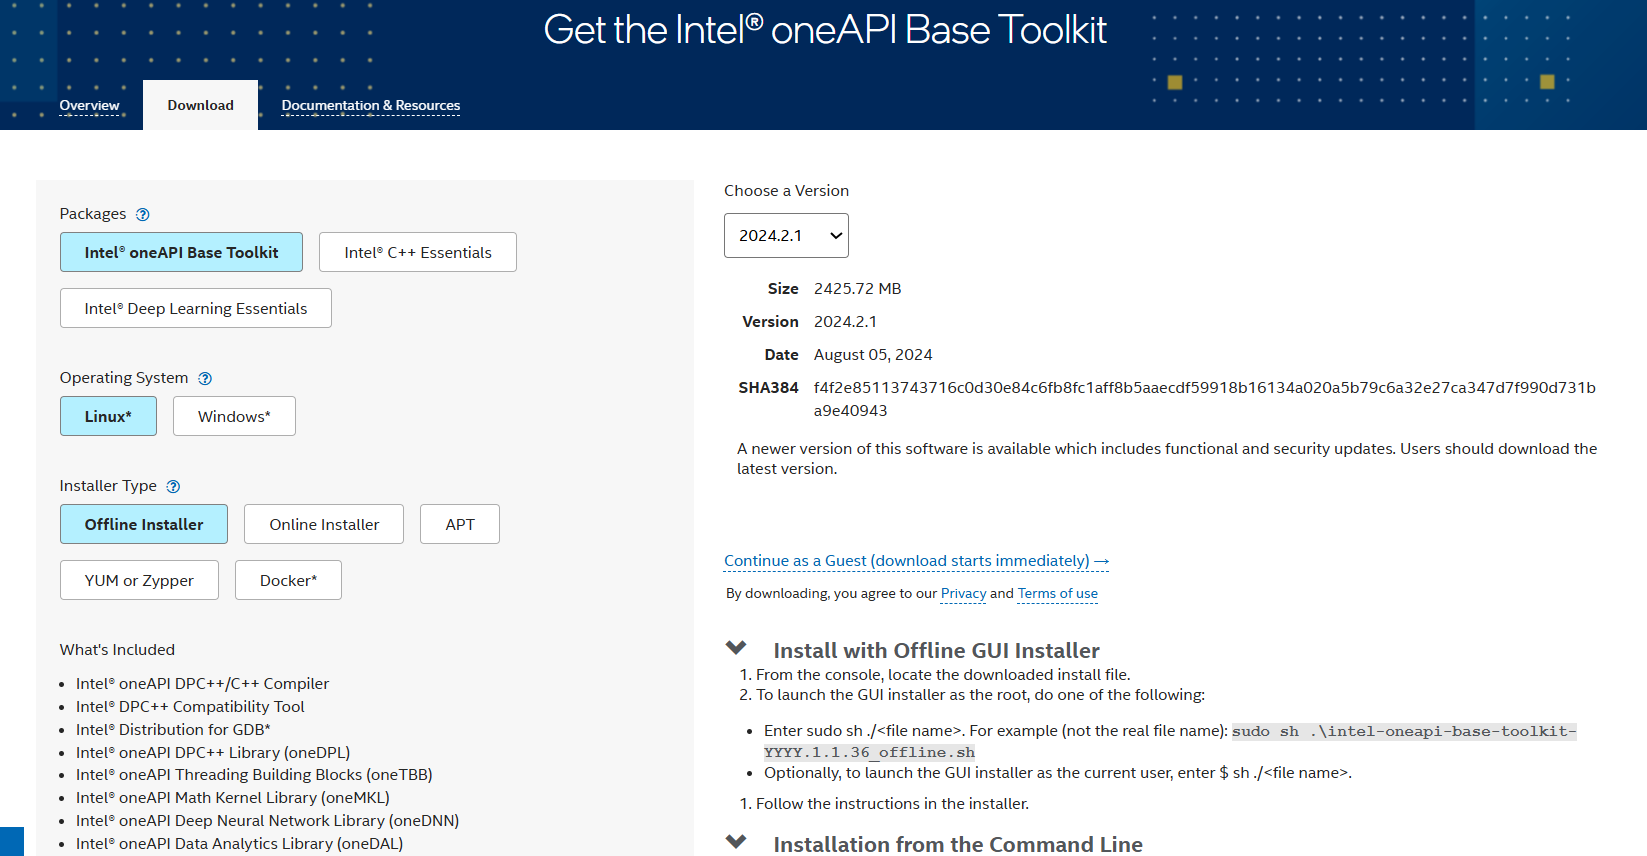Screen dimensions: 1647x856
Task: Select Linux operating system
Action: [x=108, y=416]
